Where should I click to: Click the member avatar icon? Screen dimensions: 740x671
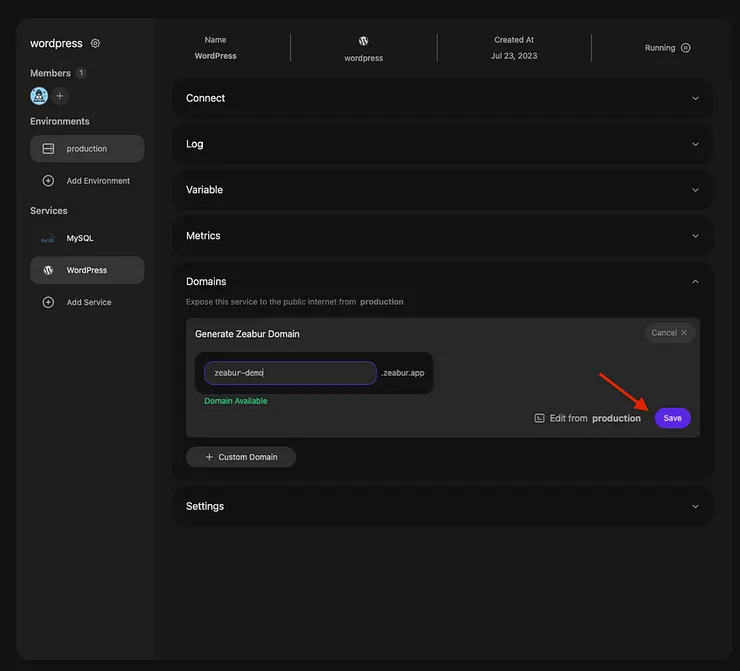tap(39, 96)
